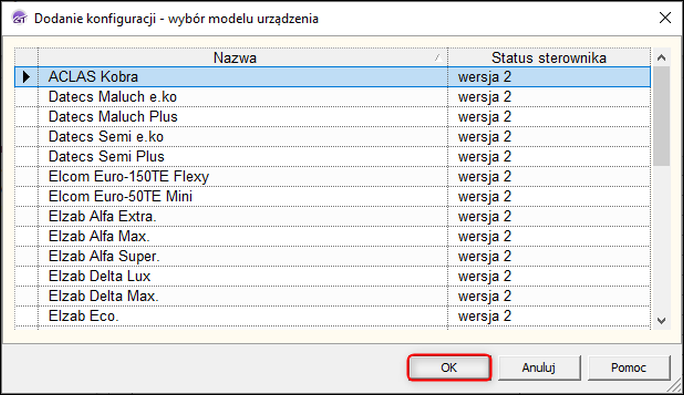Click the sort arrow in the Nazwa header
Viewport: 684px width, 395px height.
(438, 58)
